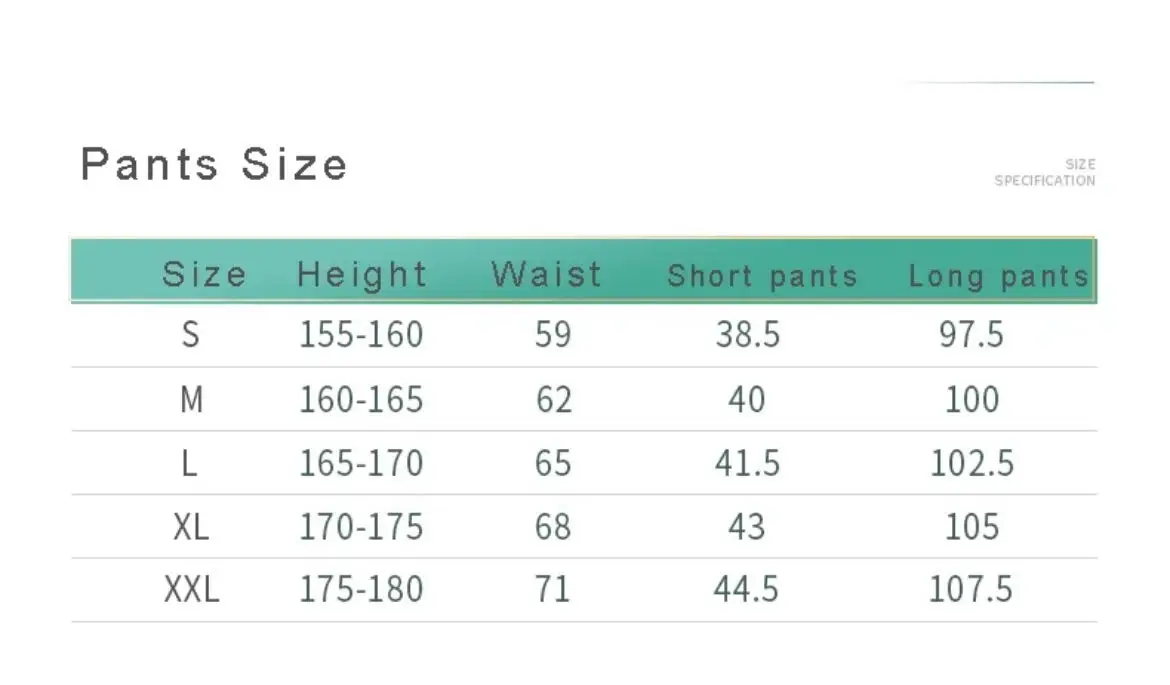Click height value 175-180
This screenshot has height=685, width=1170.
coord(361,589)
